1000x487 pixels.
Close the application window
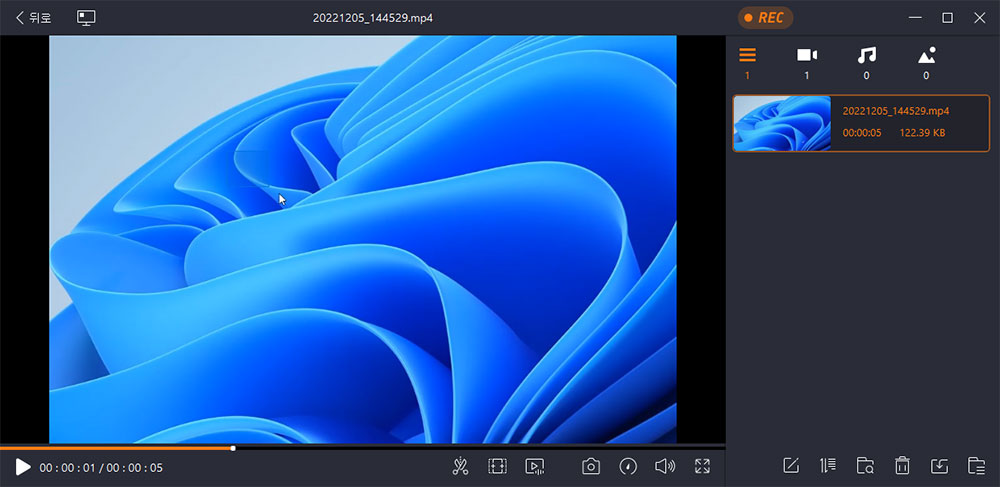pyautogui.click(x=980, y=18)
